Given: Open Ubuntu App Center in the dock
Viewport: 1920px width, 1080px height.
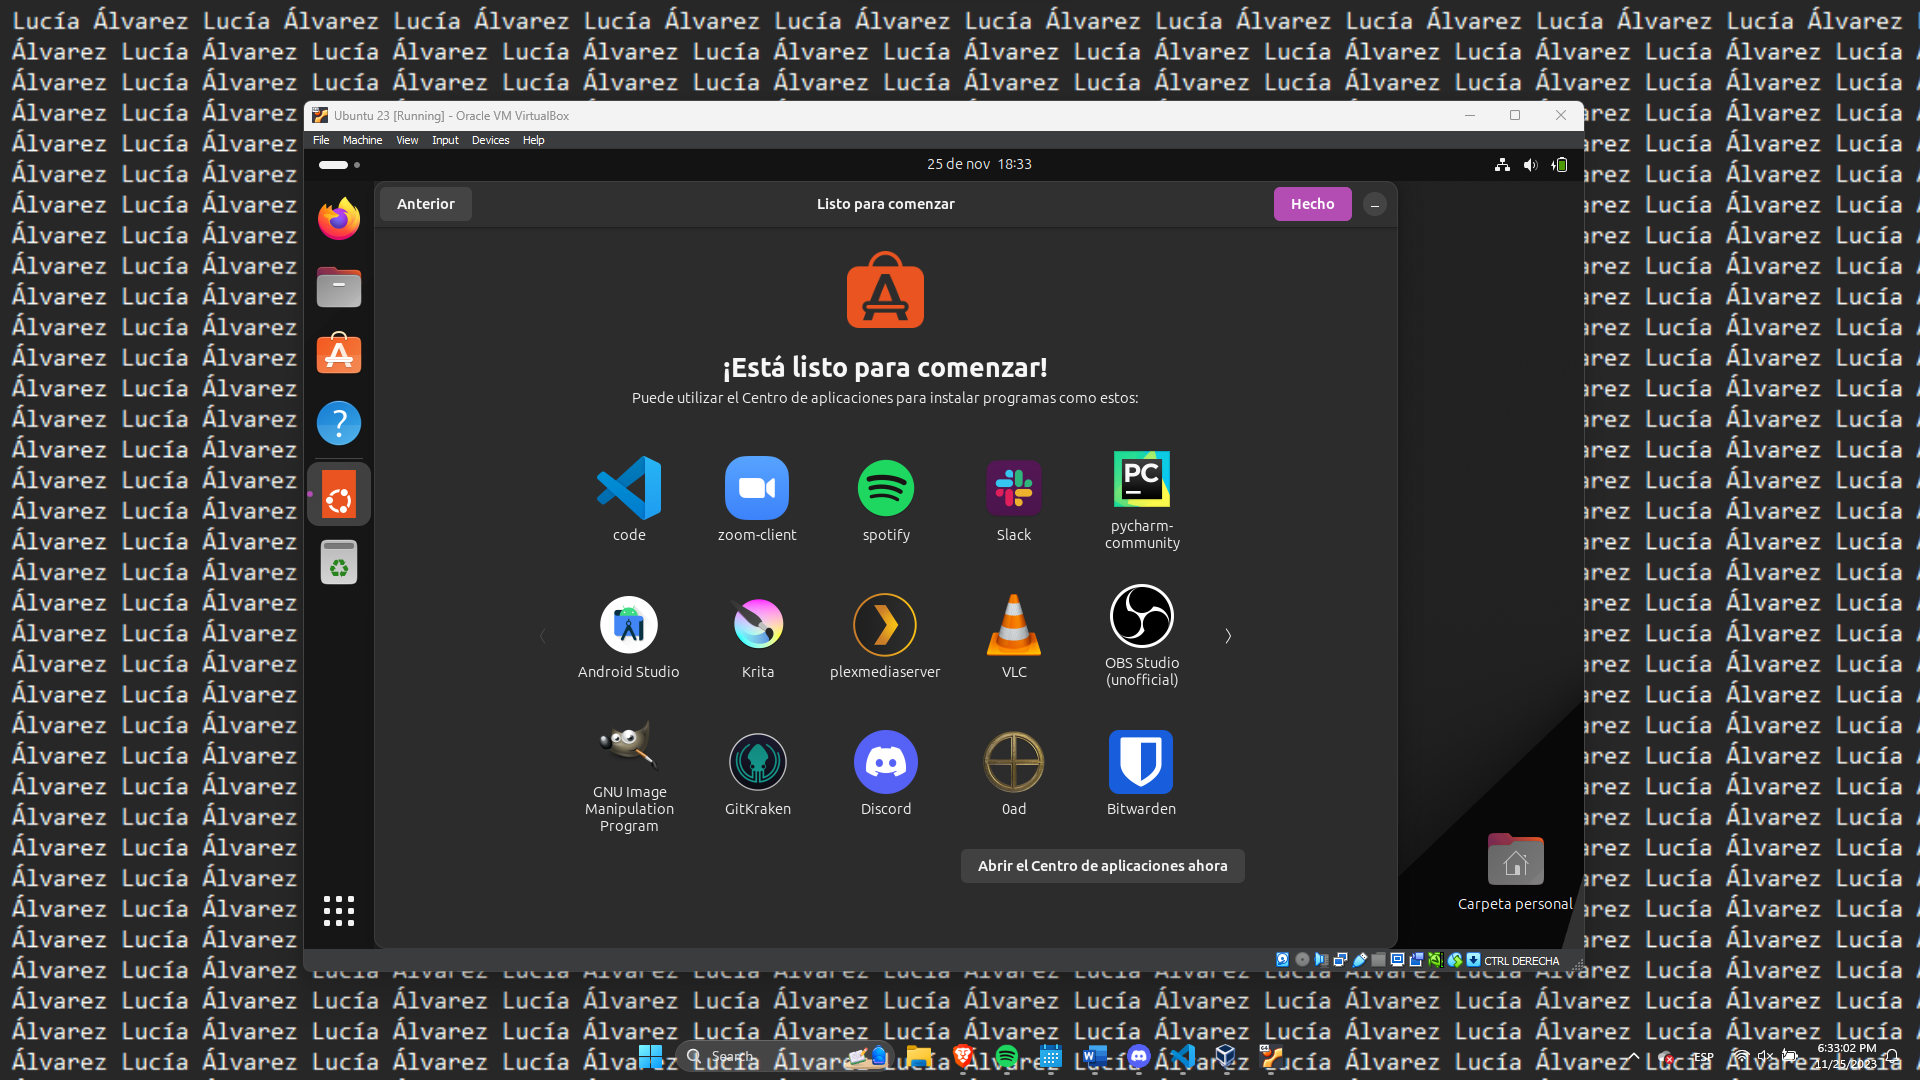Looking at the screenshot, I should pyautogui.click(x=339, y=354).
